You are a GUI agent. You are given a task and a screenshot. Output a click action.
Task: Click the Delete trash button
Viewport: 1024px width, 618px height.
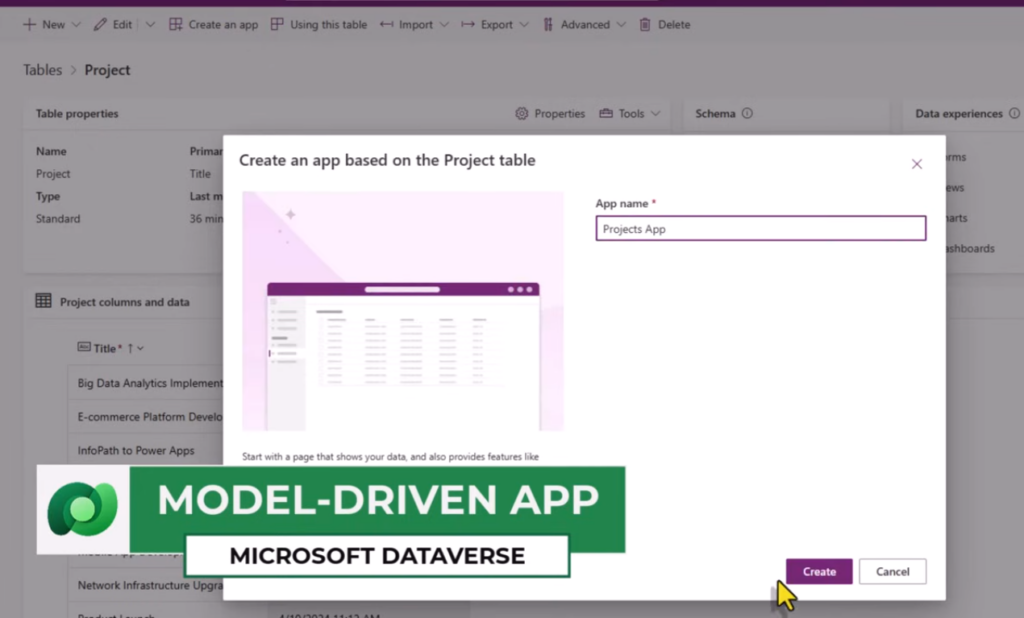664,24
